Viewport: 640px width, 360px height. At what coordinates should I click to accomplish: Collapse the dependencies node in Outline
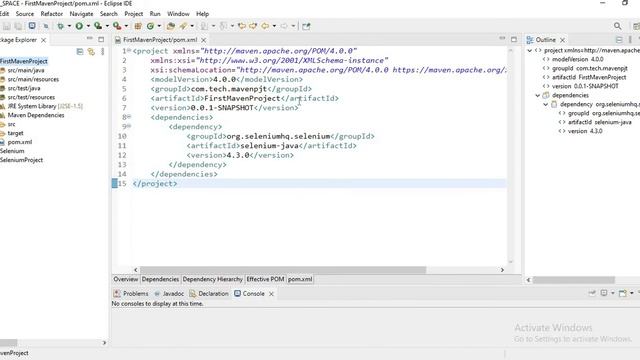[x=538, y=96]
